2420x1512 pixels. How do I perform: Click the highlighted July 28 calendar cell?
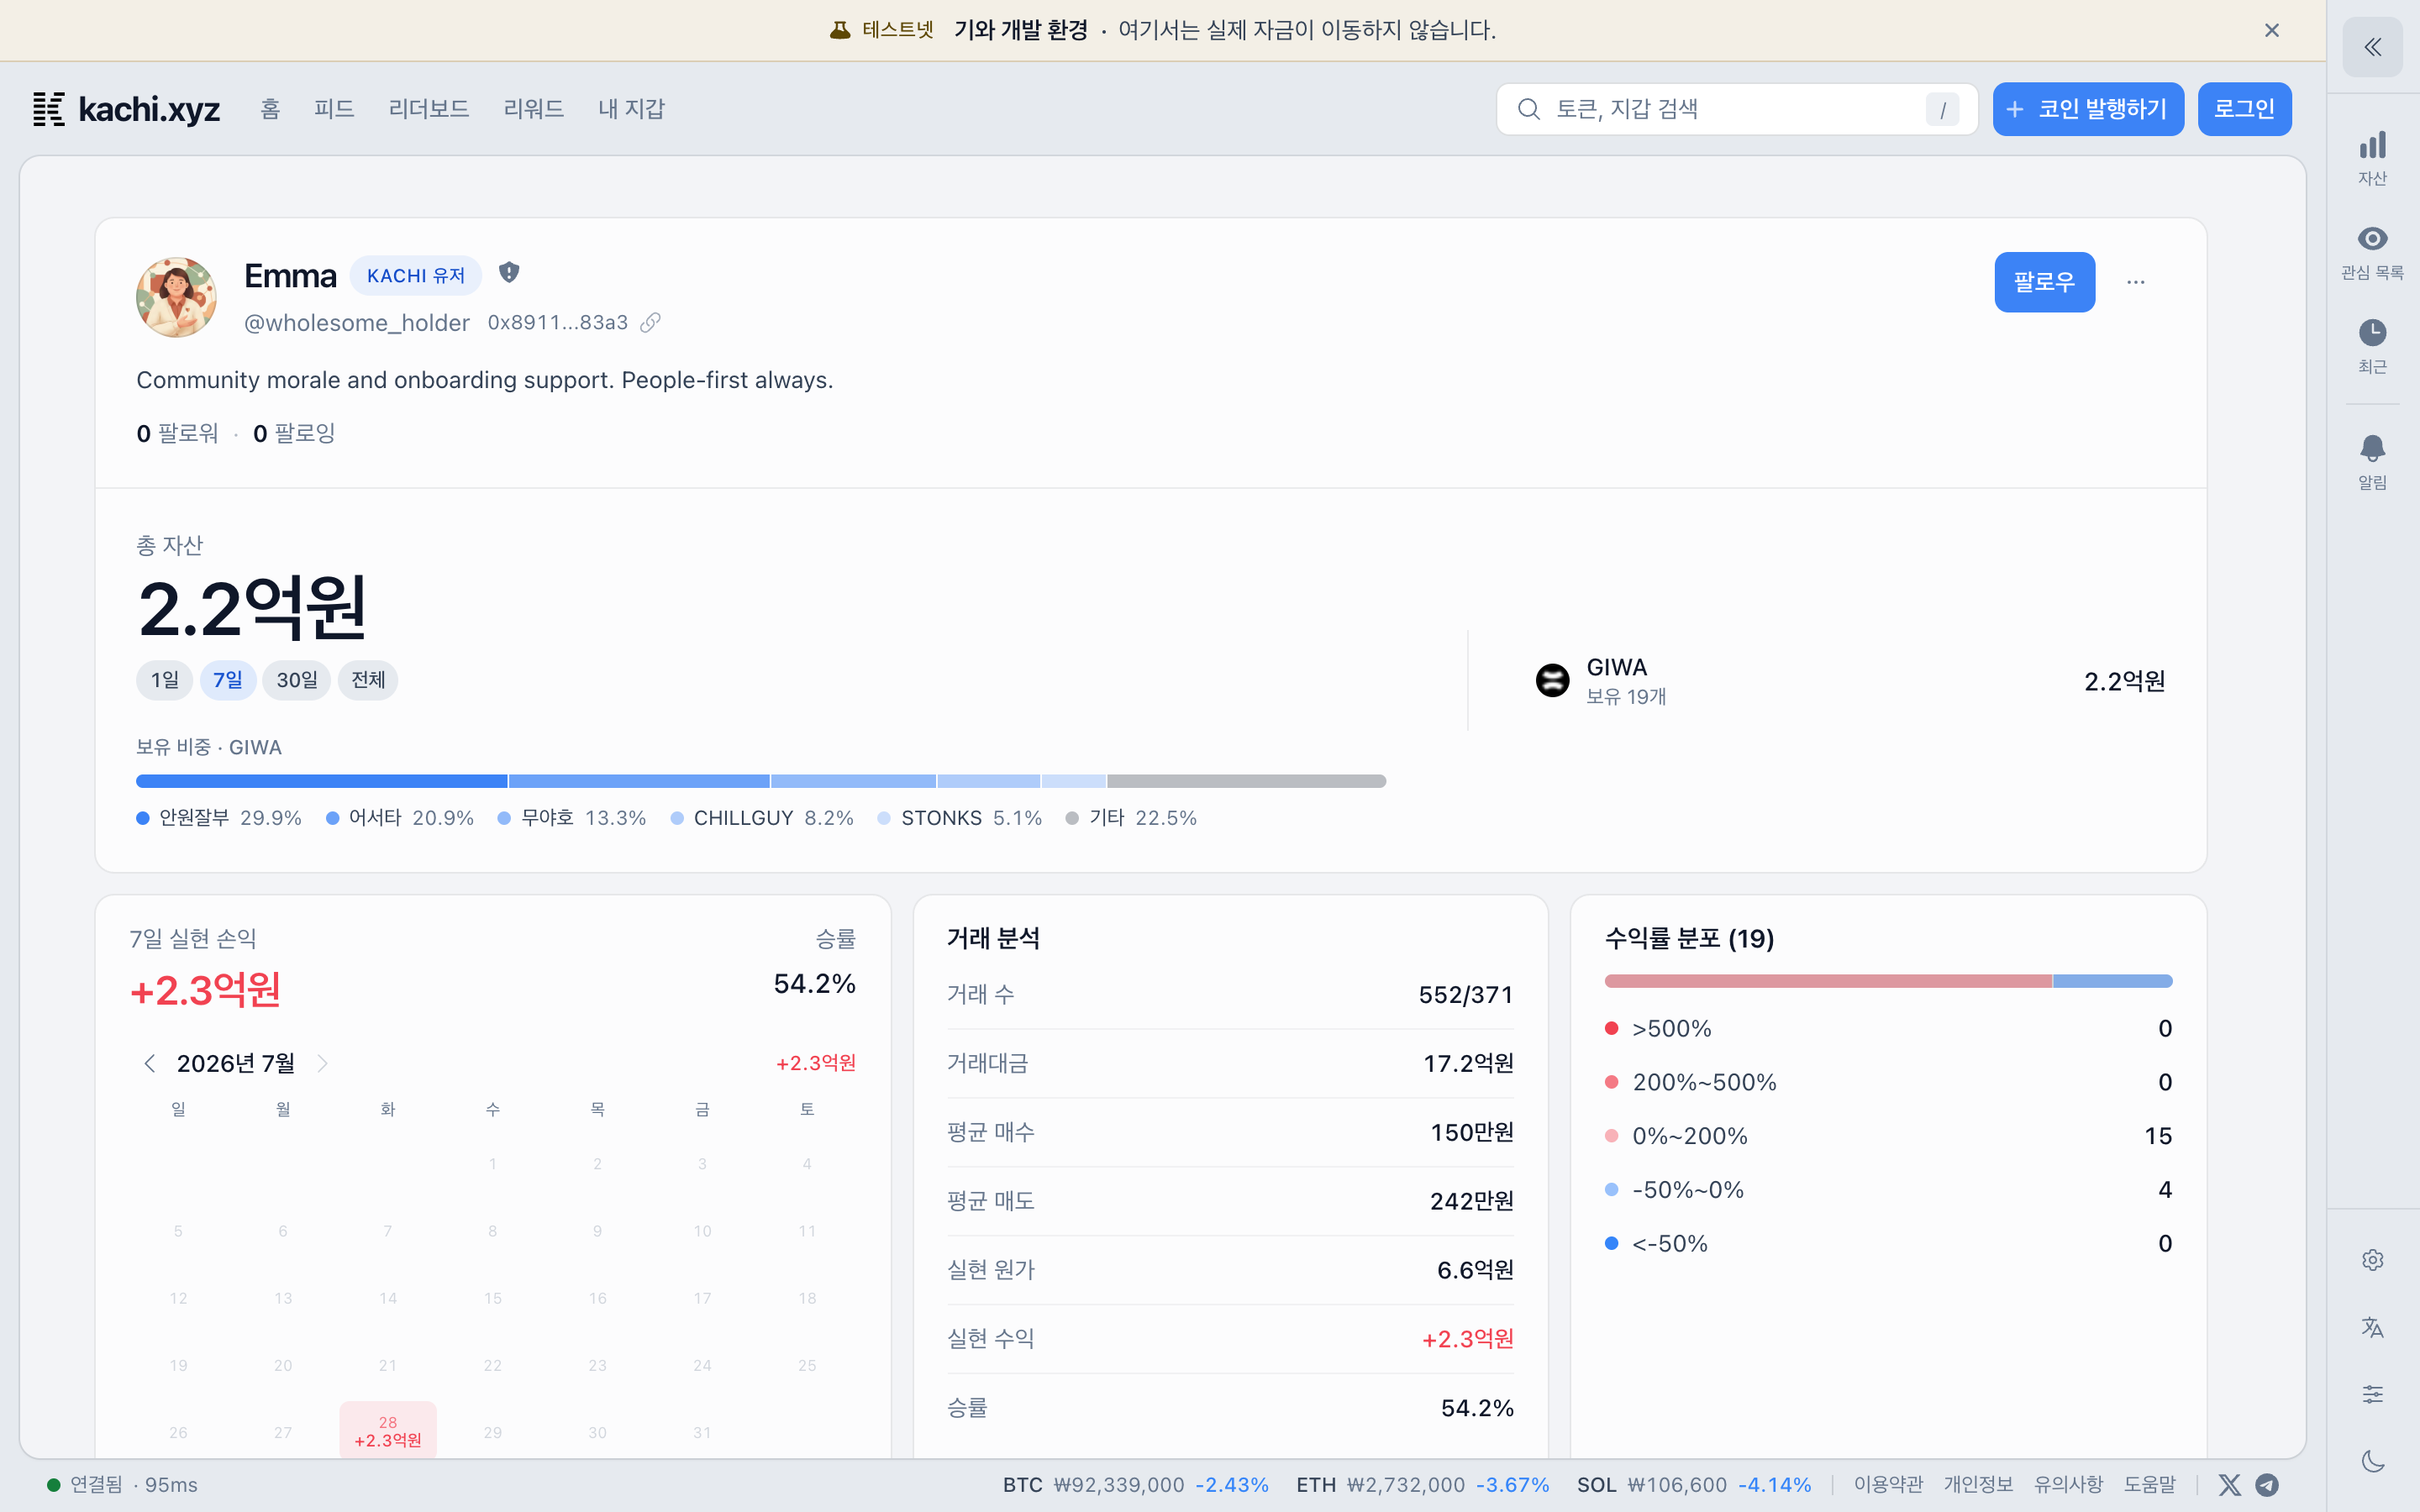tap(388, 1431)
